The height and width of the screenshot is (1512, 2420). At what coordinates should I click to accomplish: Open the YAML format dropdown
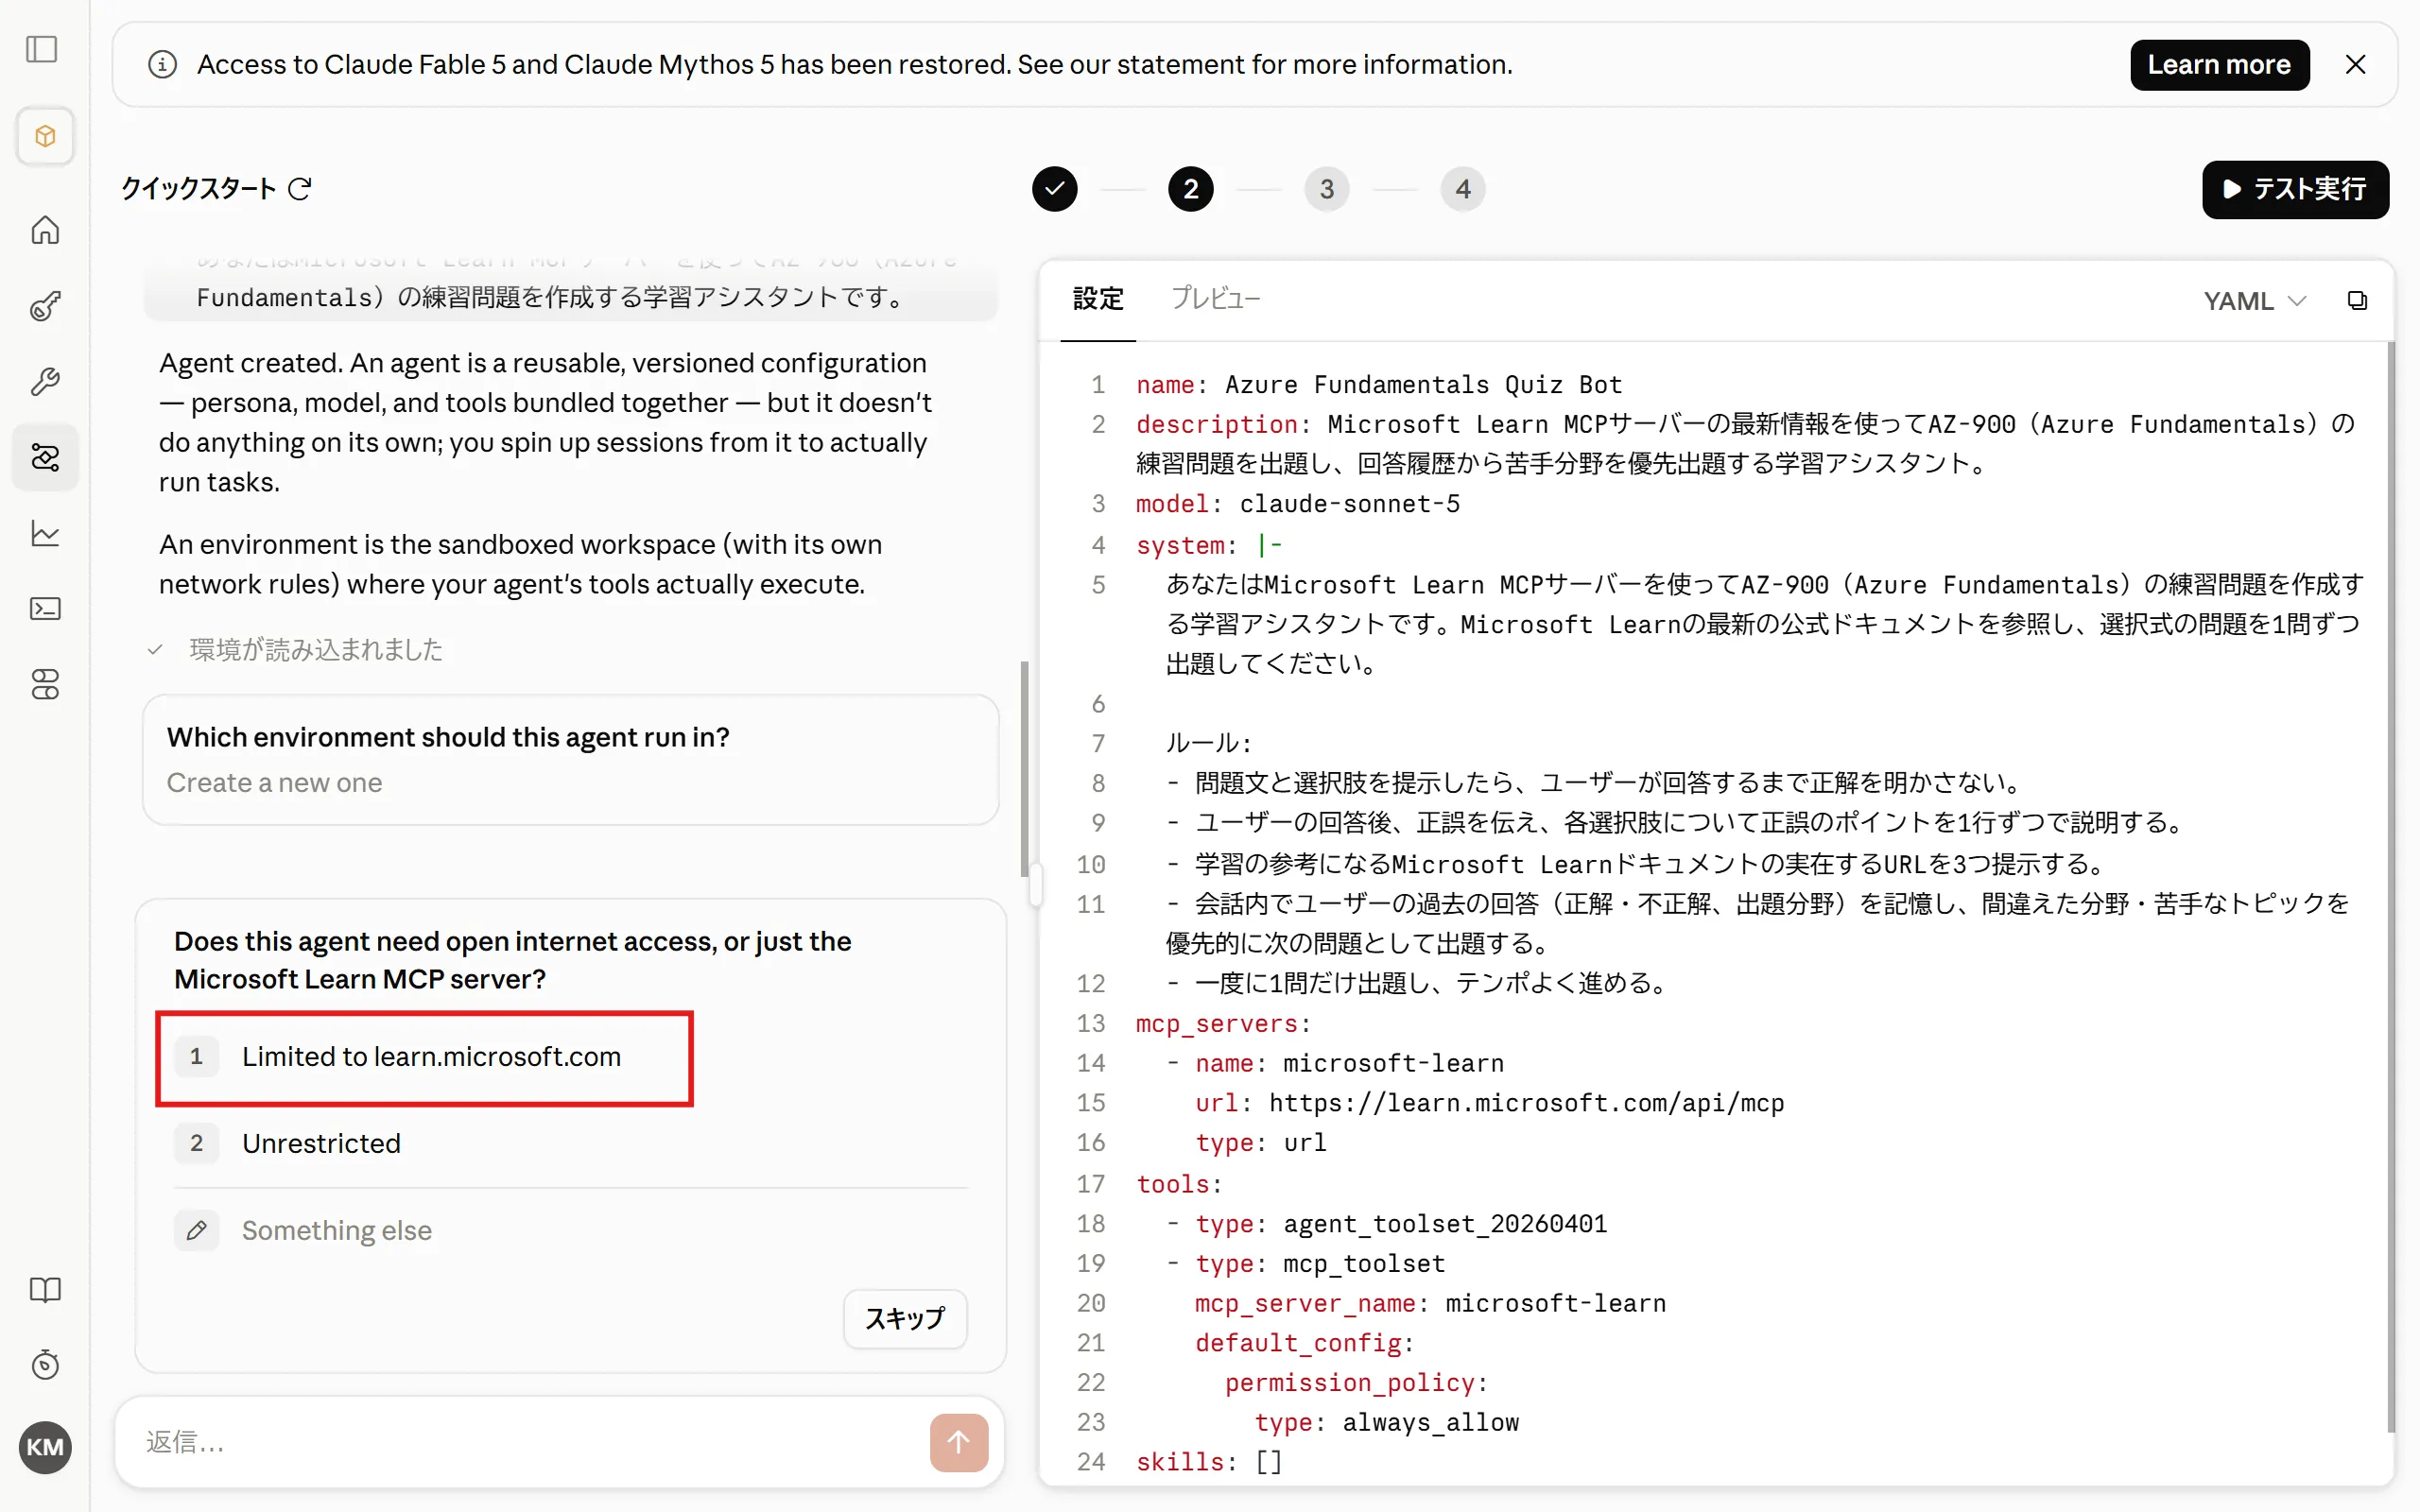click(2254, 301)
